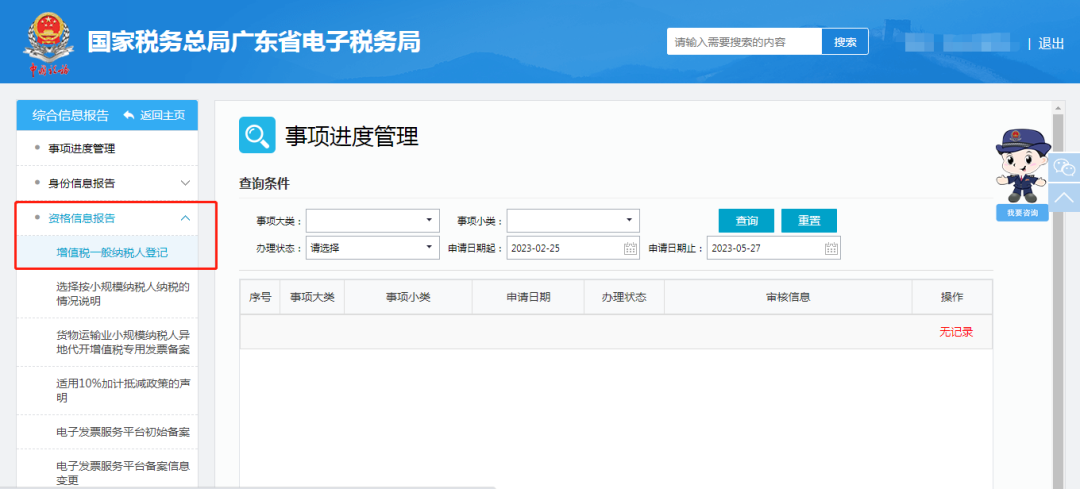Click the 重置 button
Viewport: 1080px width, 489px height.
pos(809,221)
